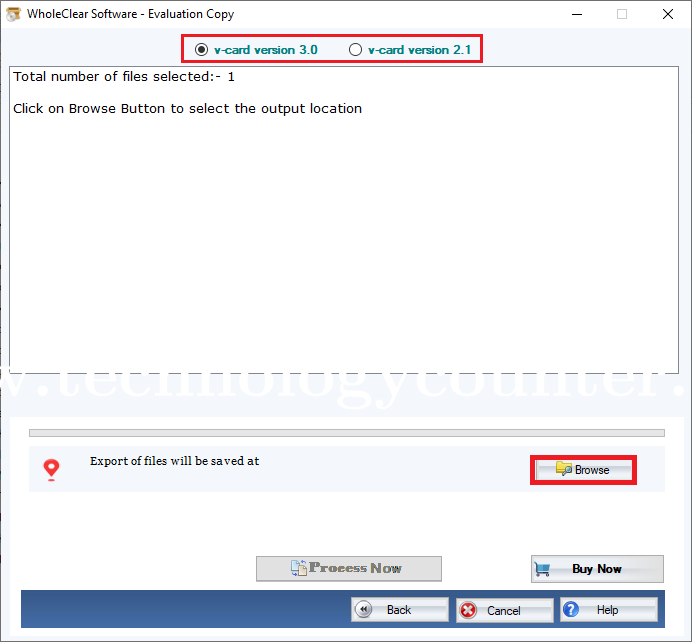Click the WholeClear app icon in title bar
692x642 pixels.
pos(13,14)
